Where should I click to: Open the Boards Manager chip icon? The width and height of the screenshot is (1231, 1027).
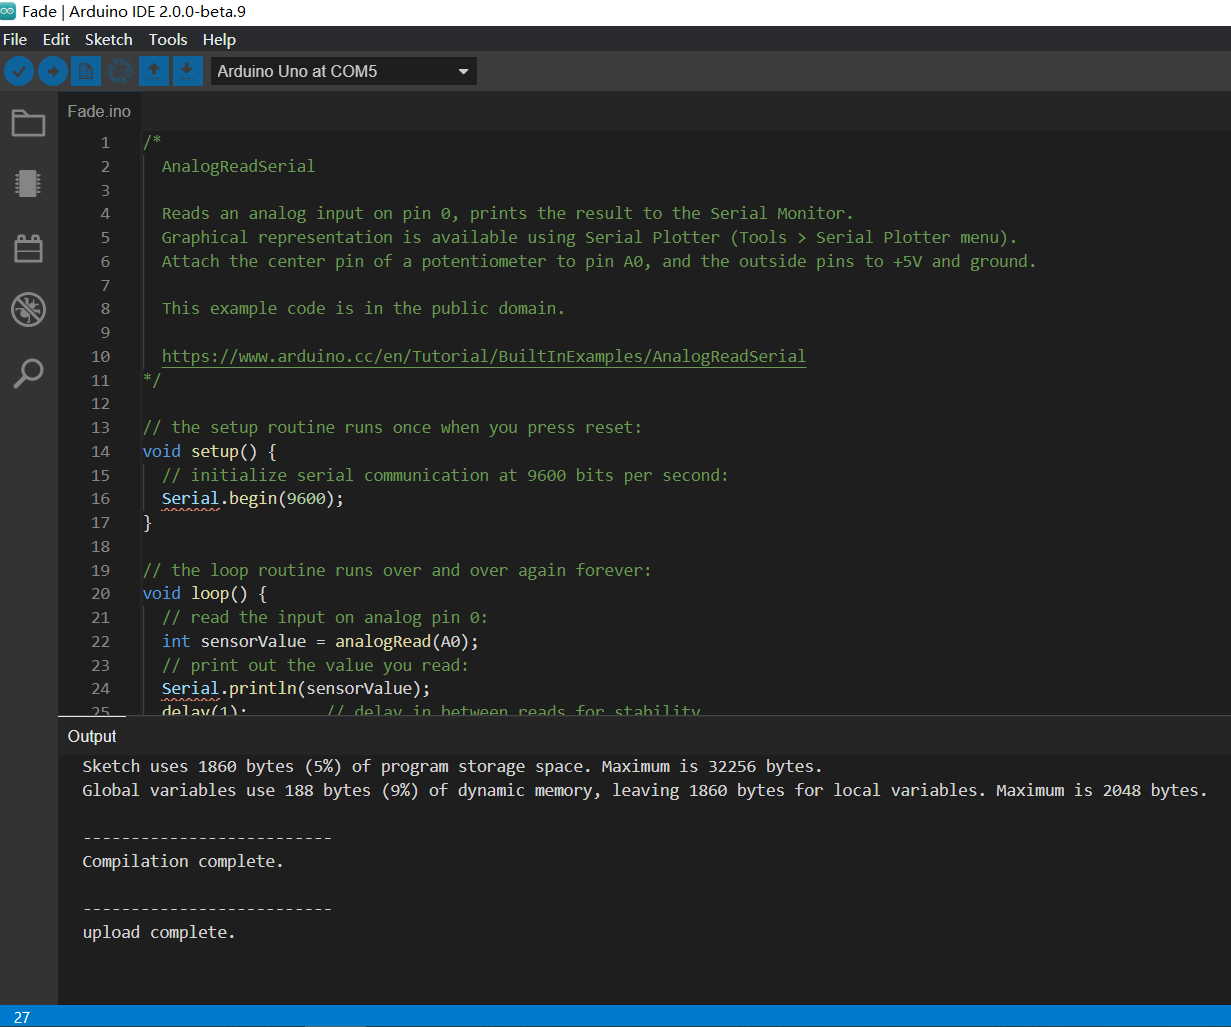click(x=28, y=184)
